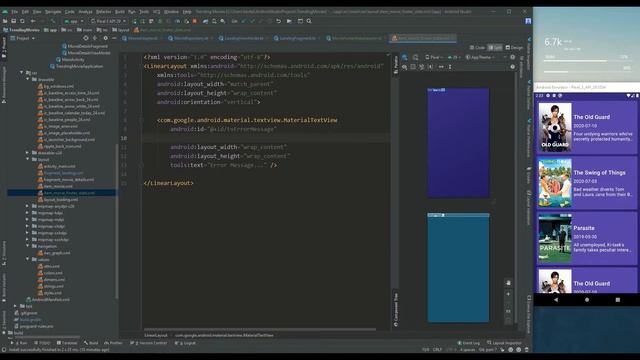Screen dimensions: 640x360
Task: Open the Project panel gear settings
Action: [105, 38]
